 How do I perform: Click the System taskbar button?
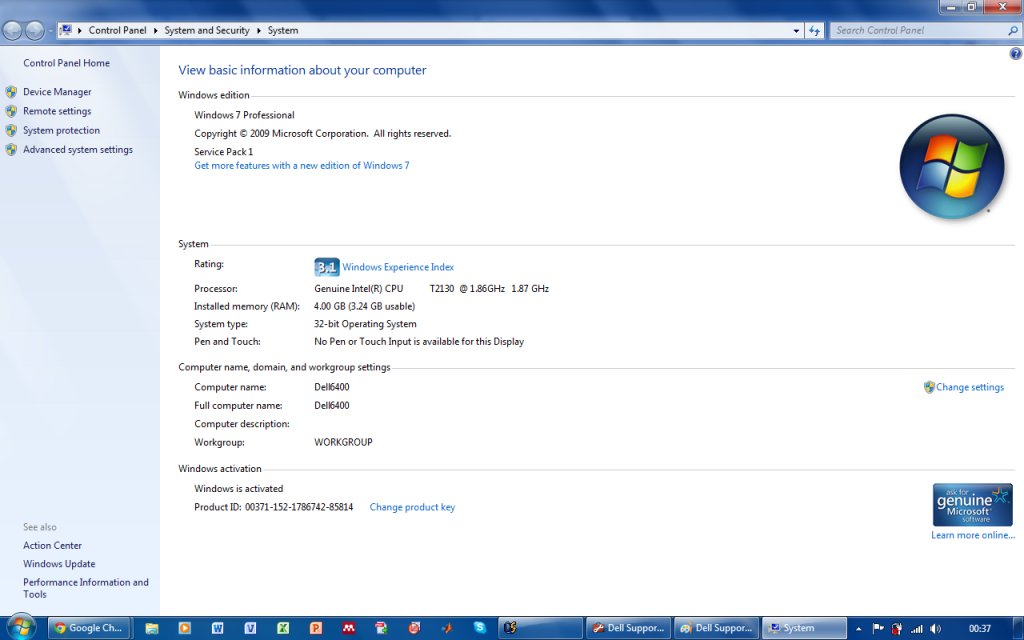click(x=804, y=628)
